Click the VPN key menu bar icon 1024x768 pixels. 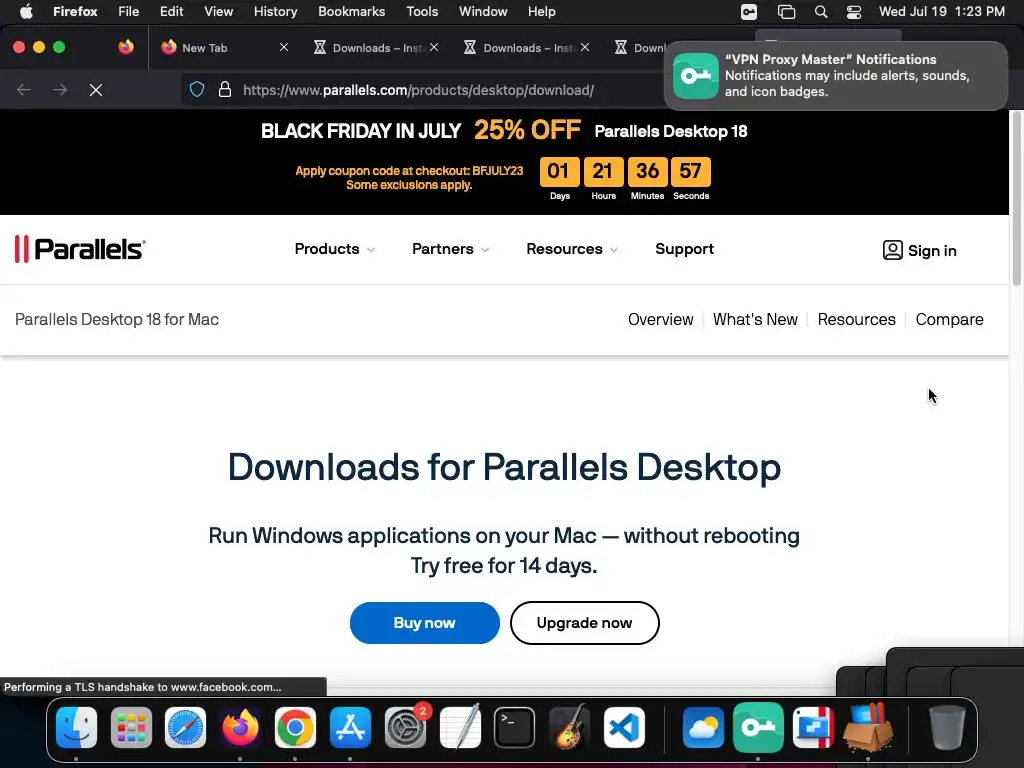click(x=749, y=12)
